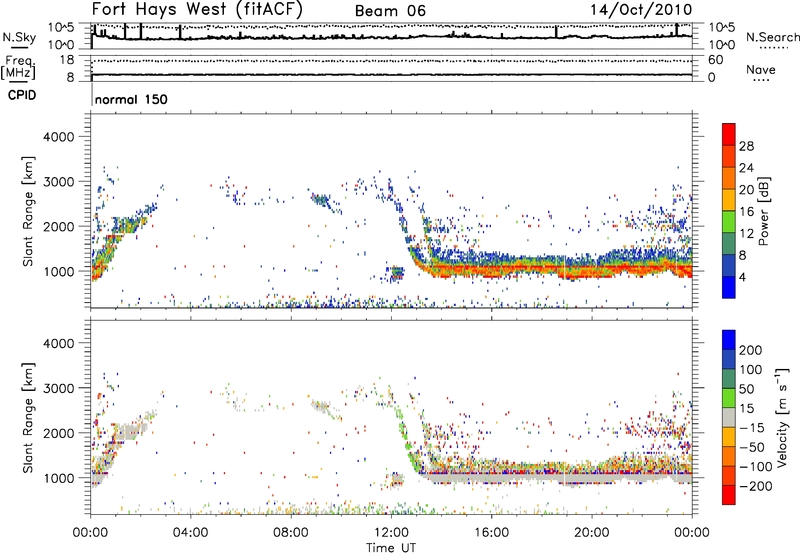Viewport: 800px width, 554px height.
Task: Click the solid frequency line in the Freq panel
Action: coord(391,75)
